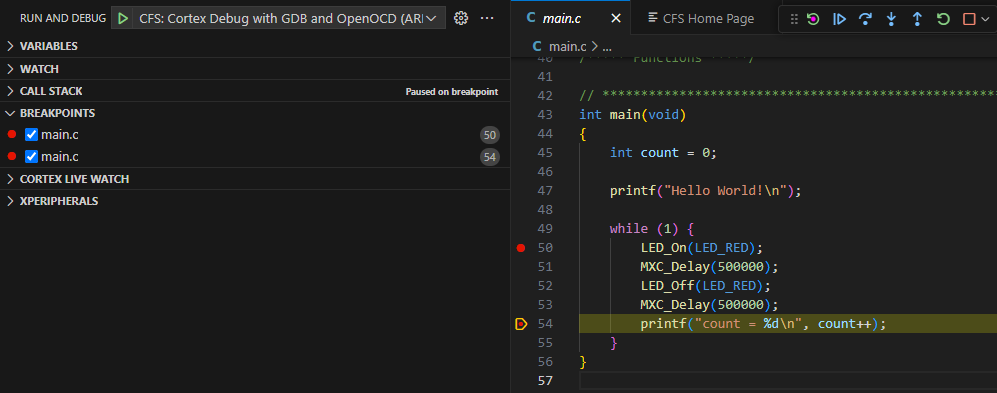
Task: Uncheck the main.c line 54 breakpoint checkbox
Action: [x=31, y=156]
